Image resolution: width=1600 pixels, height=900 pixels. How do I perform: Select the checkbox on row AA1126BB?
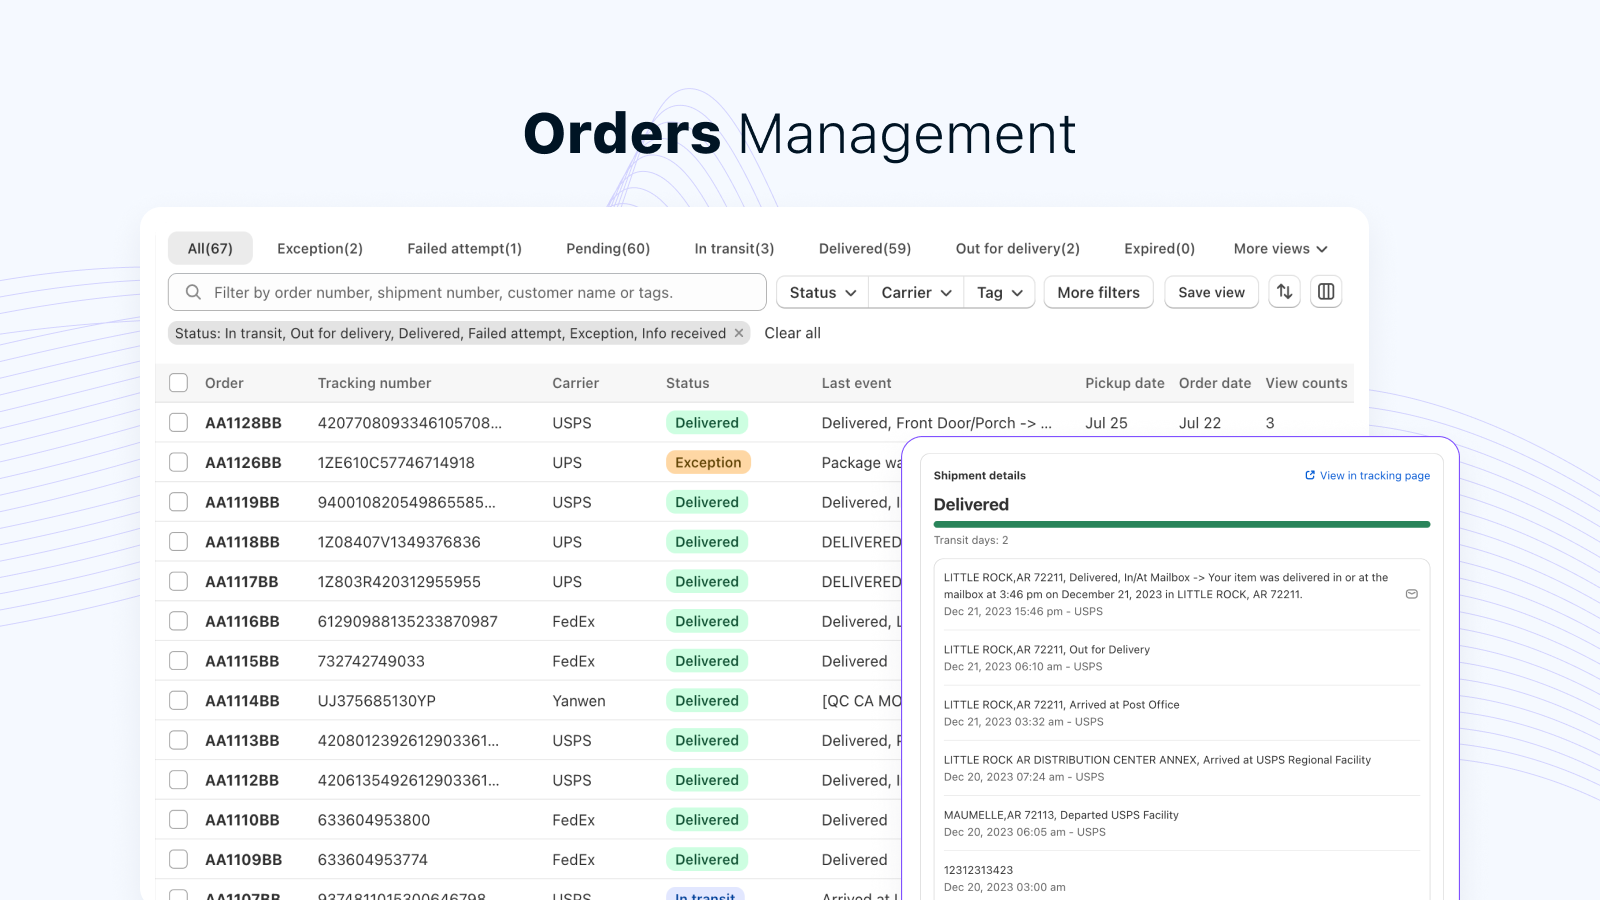coord(178,462)
